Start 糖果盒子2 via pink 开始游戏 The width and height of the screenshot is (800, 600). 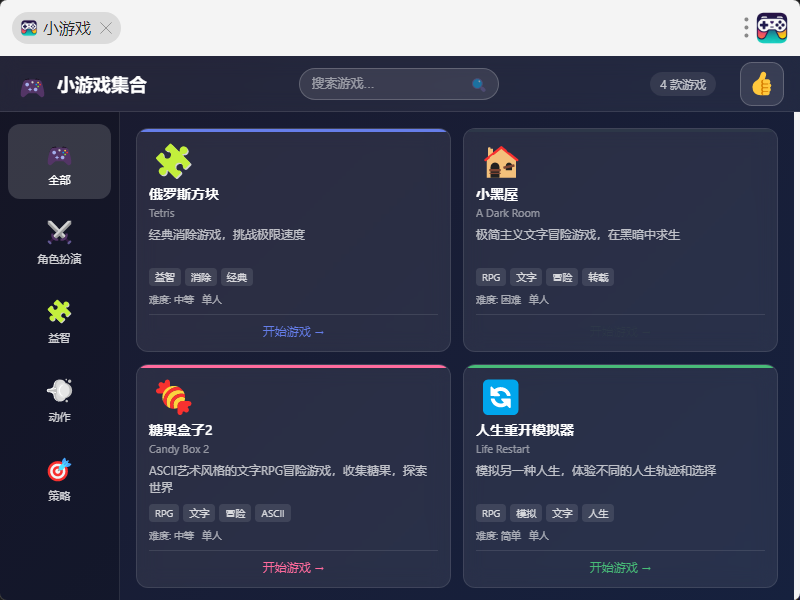[293, 568]
